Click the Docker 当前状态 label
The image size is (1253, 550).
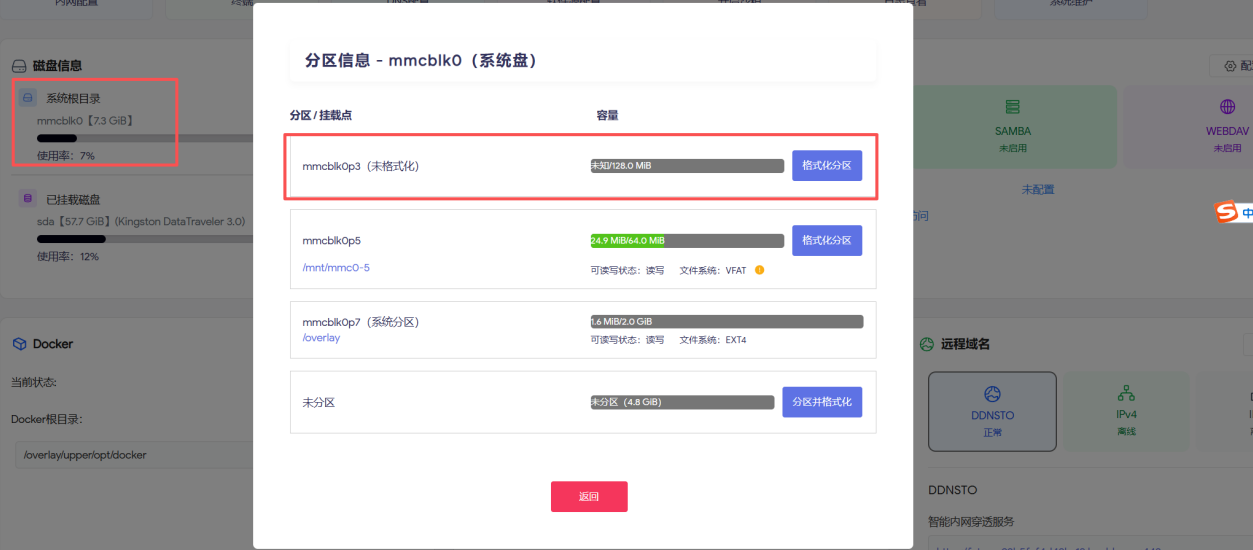coord(34,382)
